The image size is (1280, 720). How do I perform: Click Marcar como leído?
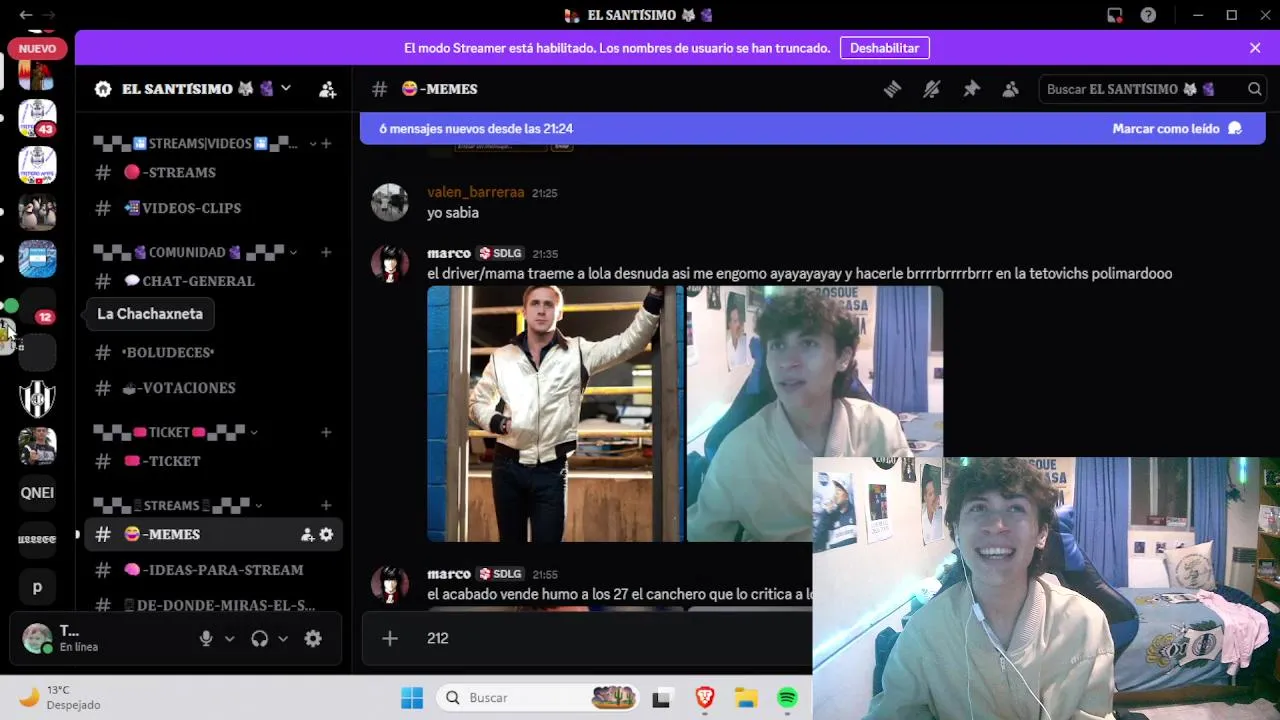pyautogui.click(x=1177, y=128)
